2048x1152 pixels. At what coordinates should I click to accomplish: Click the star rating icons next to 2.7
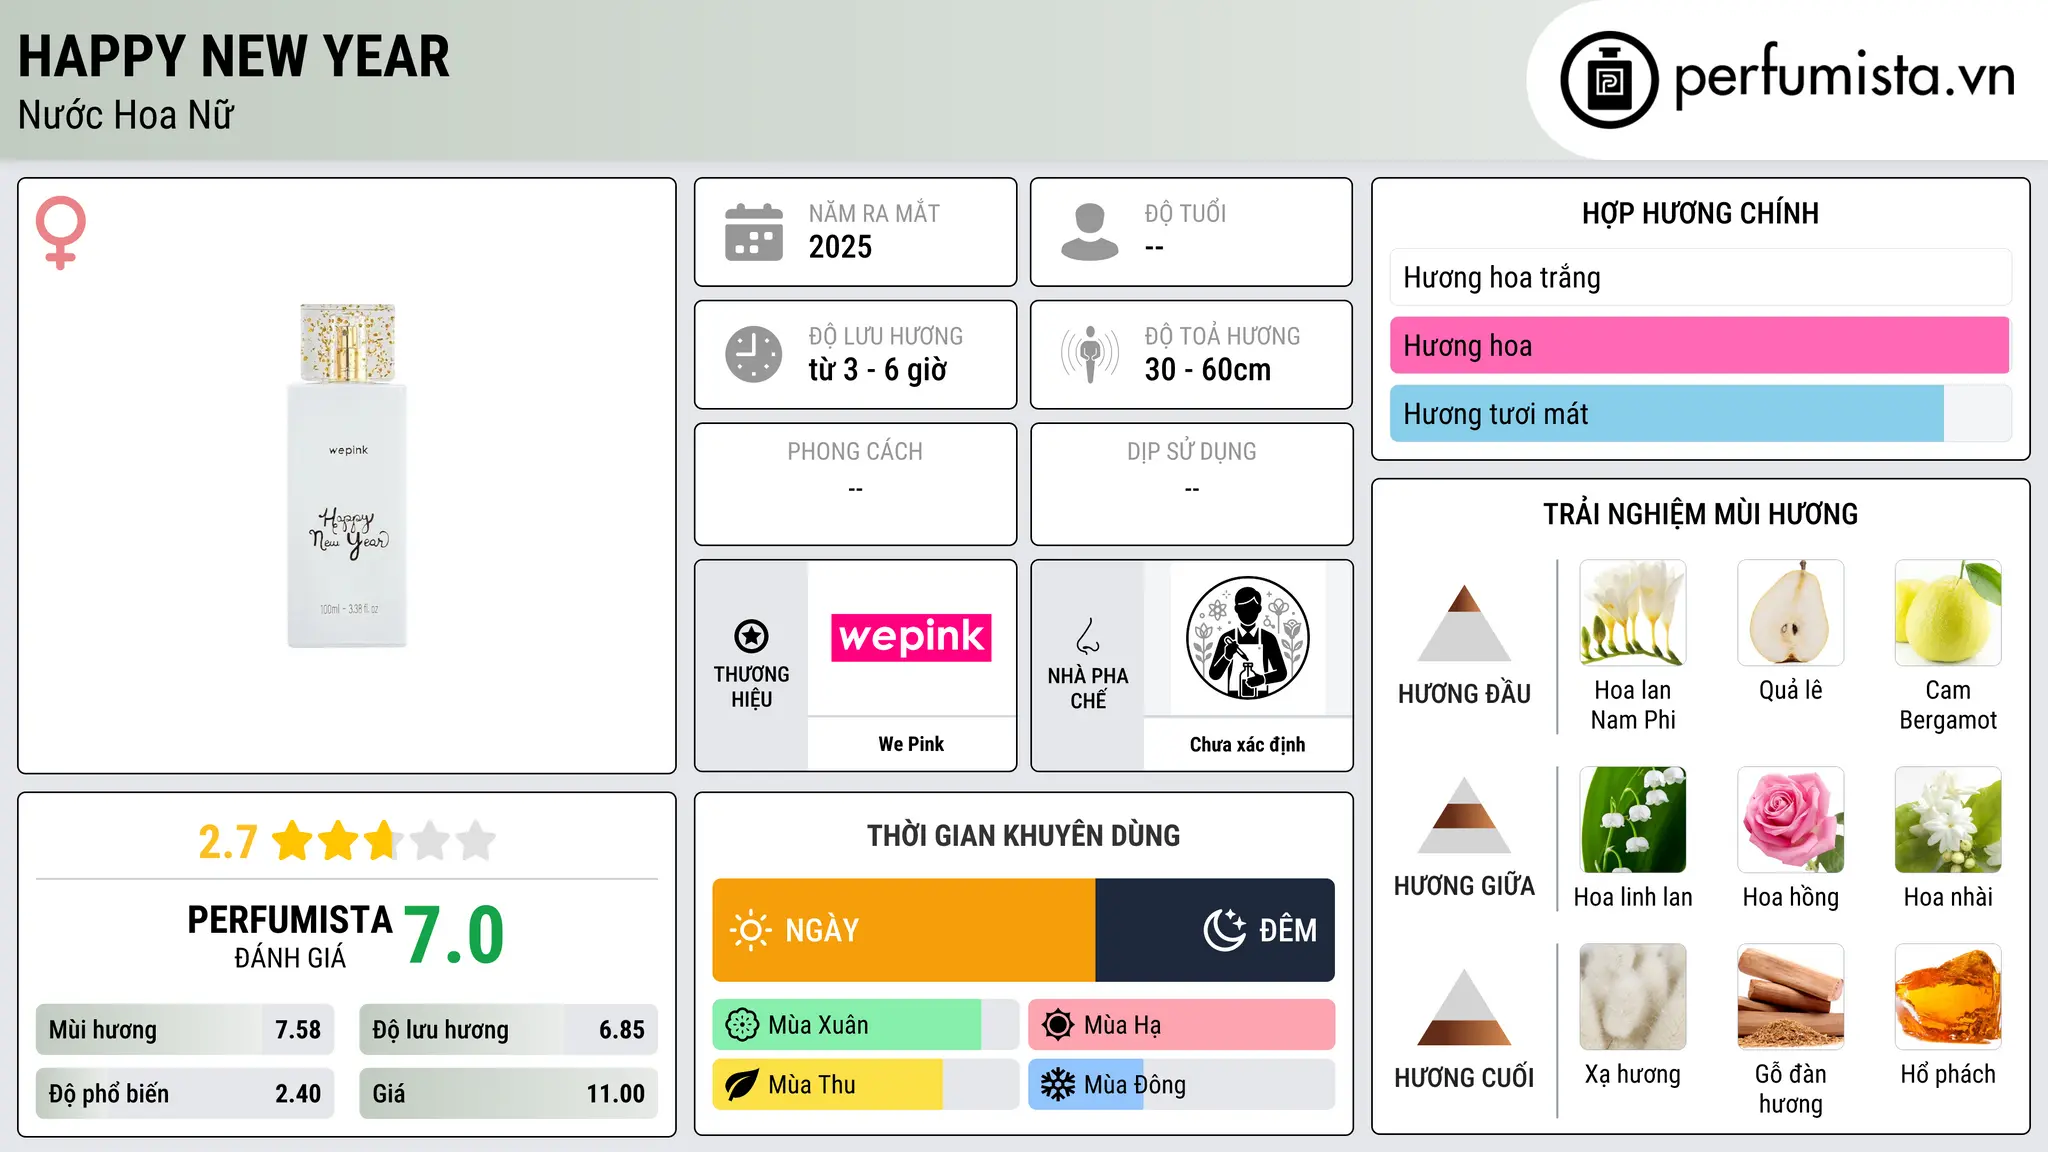384,841
